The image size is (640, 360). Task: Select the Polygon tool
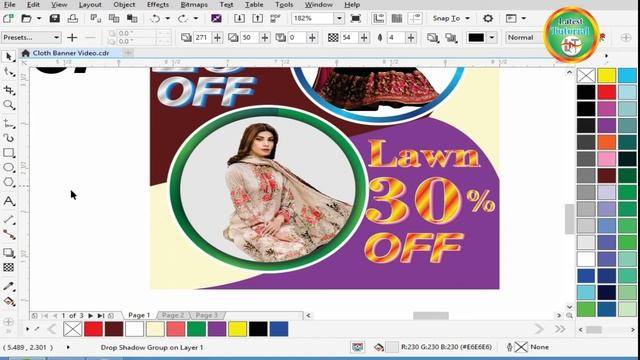pyautogui.click(x=9, y=182)
